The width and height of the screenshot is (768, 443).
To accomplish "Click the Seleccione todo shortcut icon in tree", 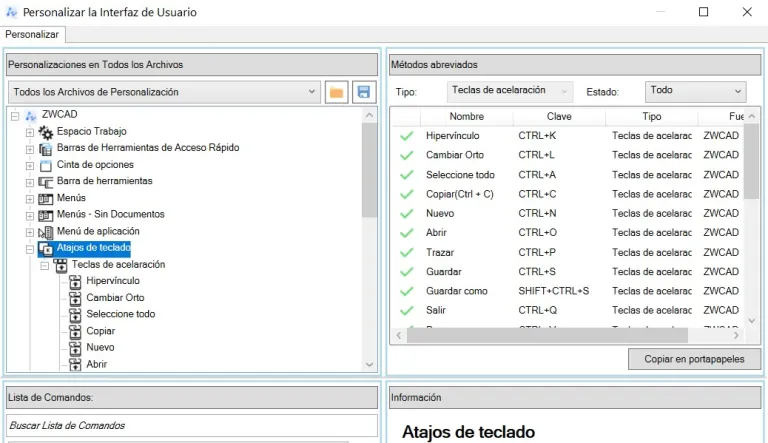I will 75,315.
